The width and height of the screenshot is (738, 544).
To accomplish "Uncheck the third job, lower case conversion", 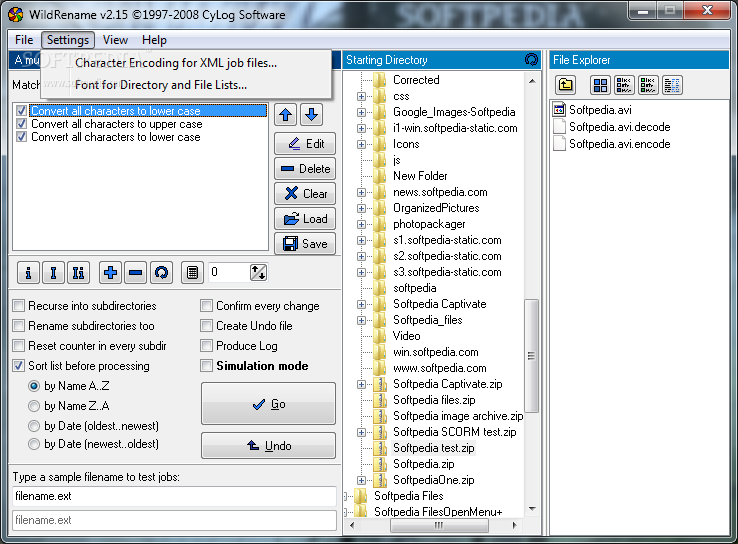I will point(21,137).
